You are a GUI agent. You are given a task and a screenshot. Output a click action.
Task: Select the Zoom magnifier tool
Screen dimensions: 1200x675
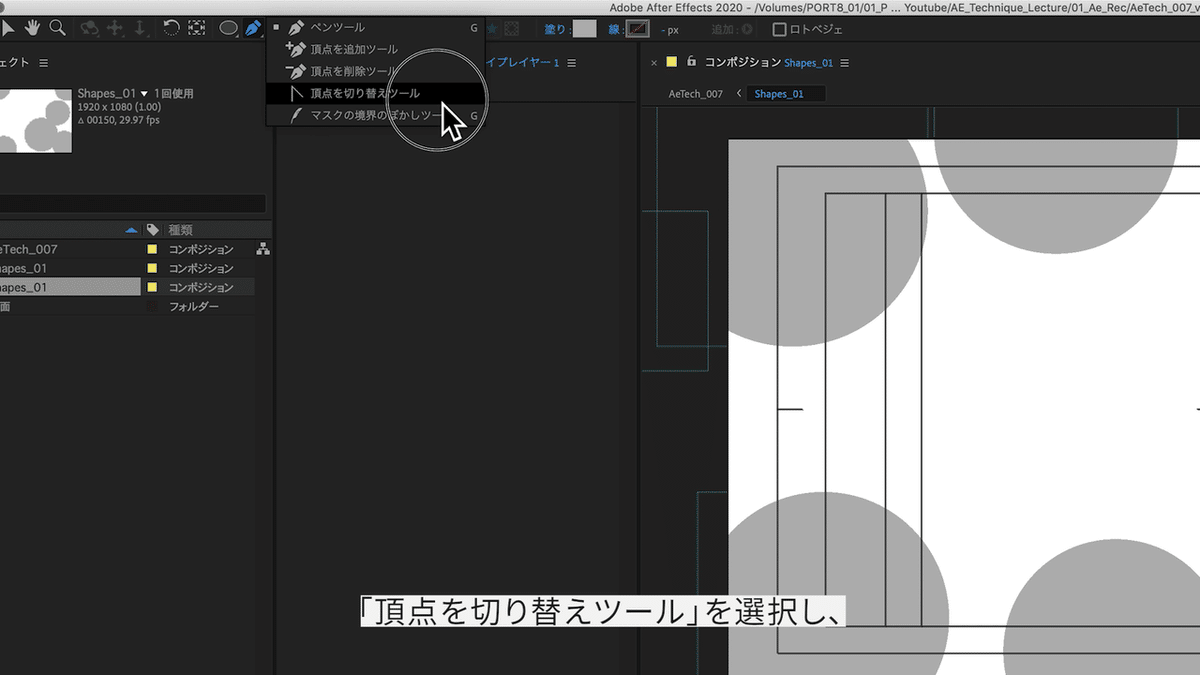point(57,28)
